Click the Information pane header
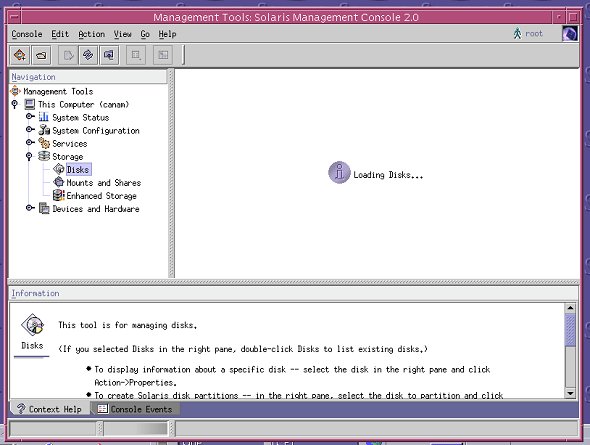 click(x=293, y=293)
